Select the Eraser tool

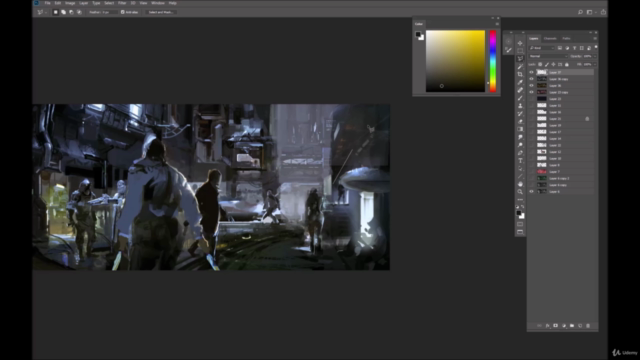pyautogui.click(x=520, y=121)
